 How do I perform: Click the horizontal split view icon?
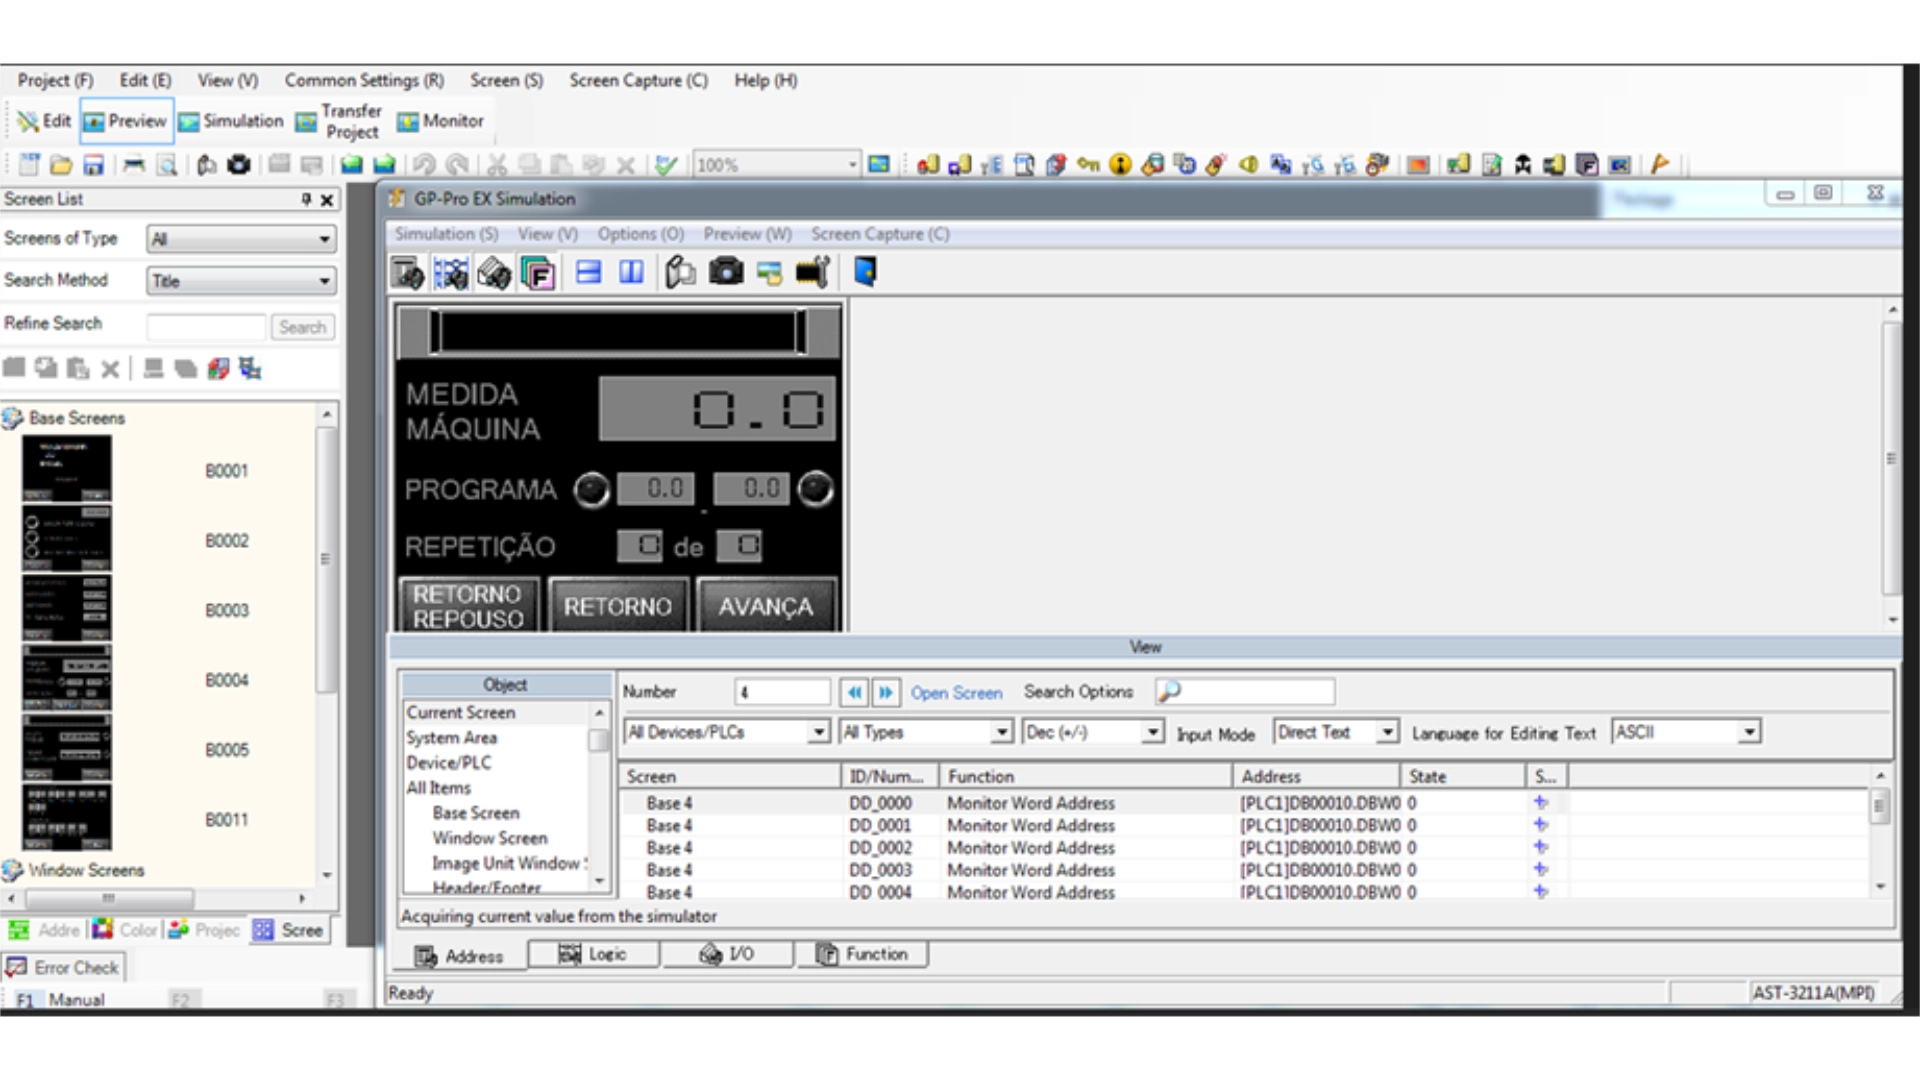[588, 272]
